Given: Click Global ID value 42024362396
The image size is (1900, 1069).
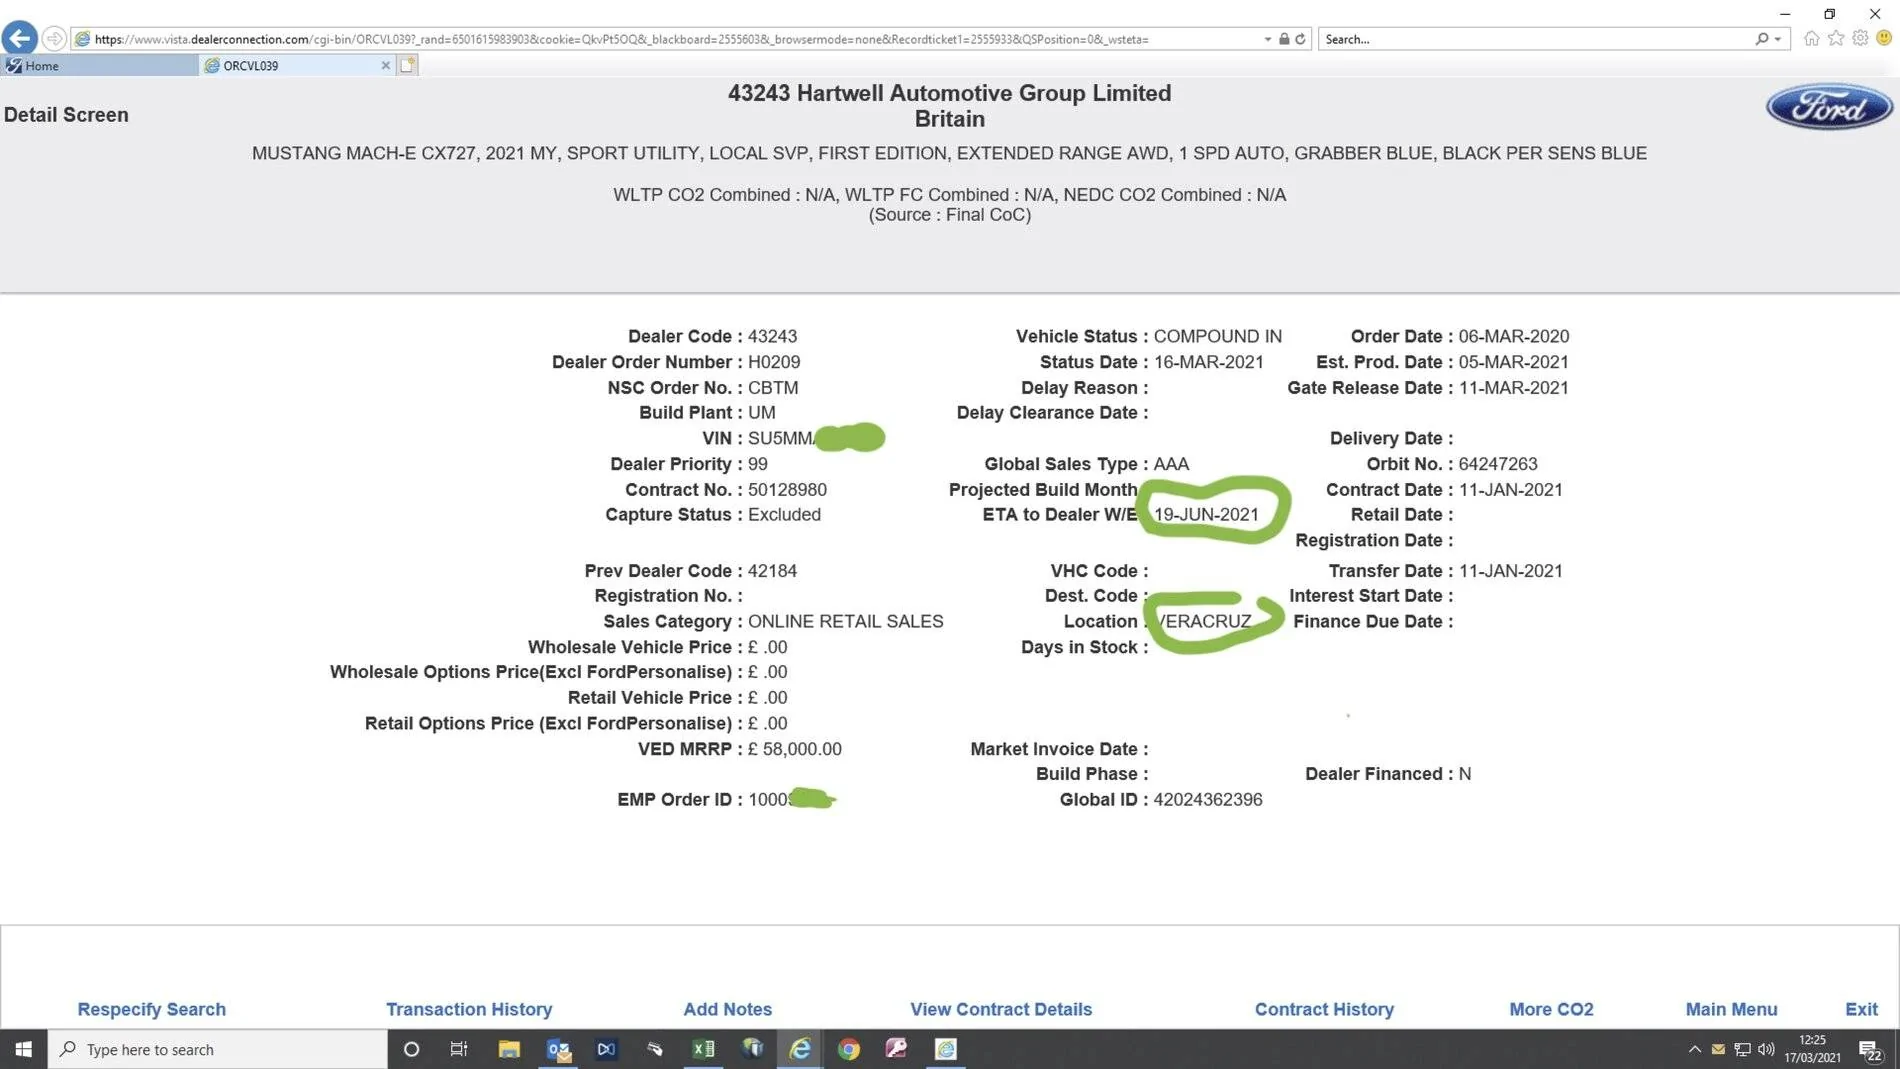Looking at the screenshot, I should point(1208,800).
